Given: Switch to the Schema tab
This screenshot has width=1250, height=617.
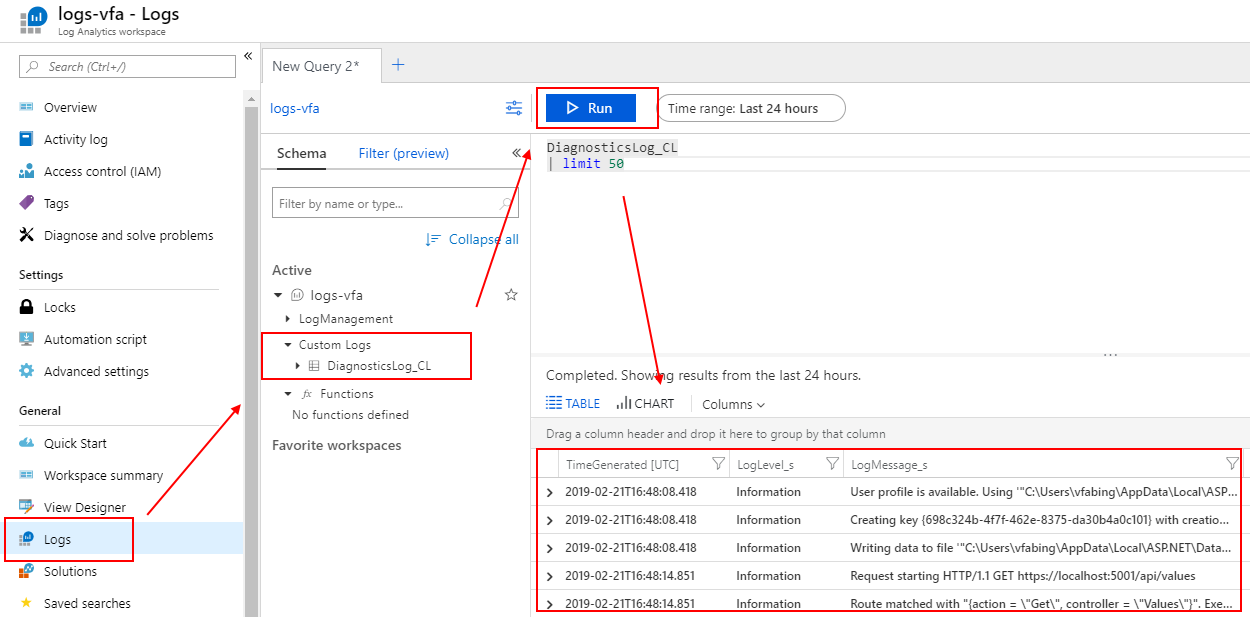Looking at the screenshot, I should pyautogui.click(x=302, y=153).
